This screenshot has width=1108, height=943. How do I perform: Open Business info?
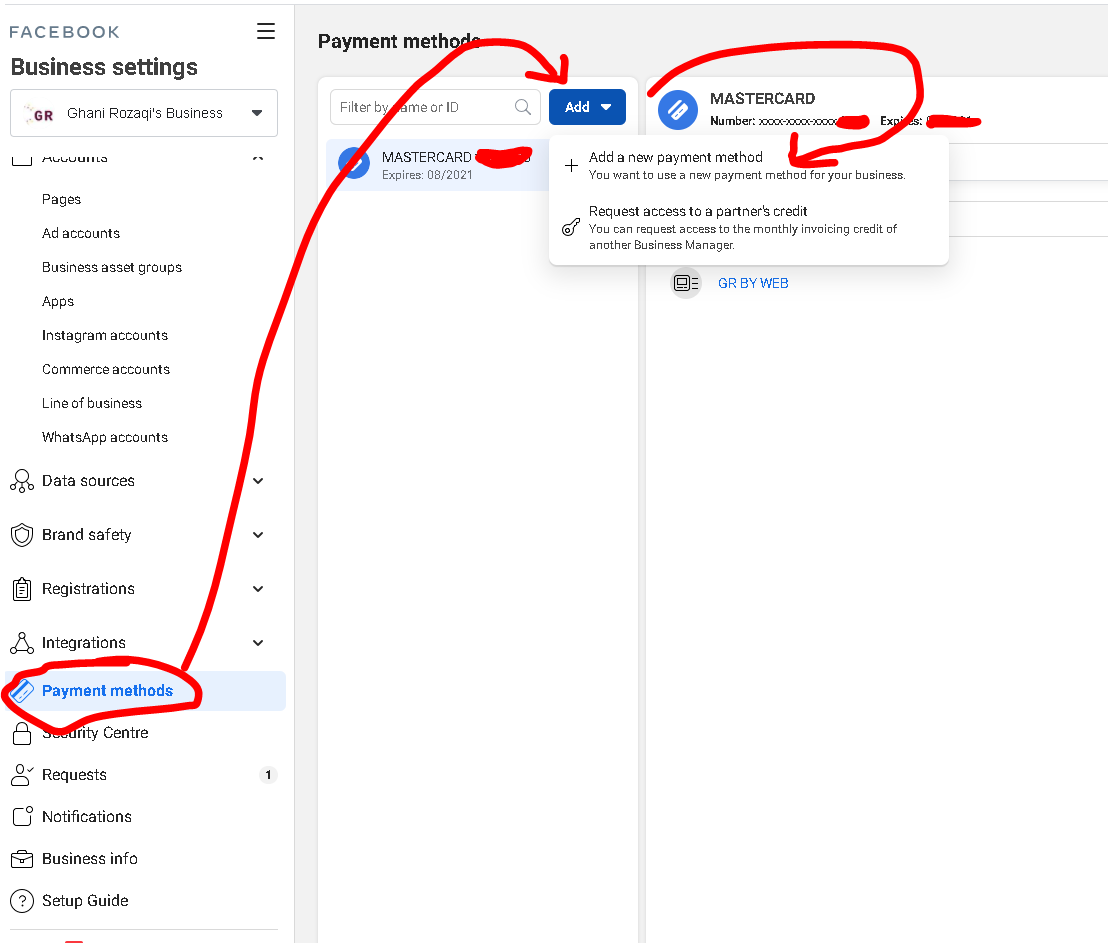coord(90,859)
